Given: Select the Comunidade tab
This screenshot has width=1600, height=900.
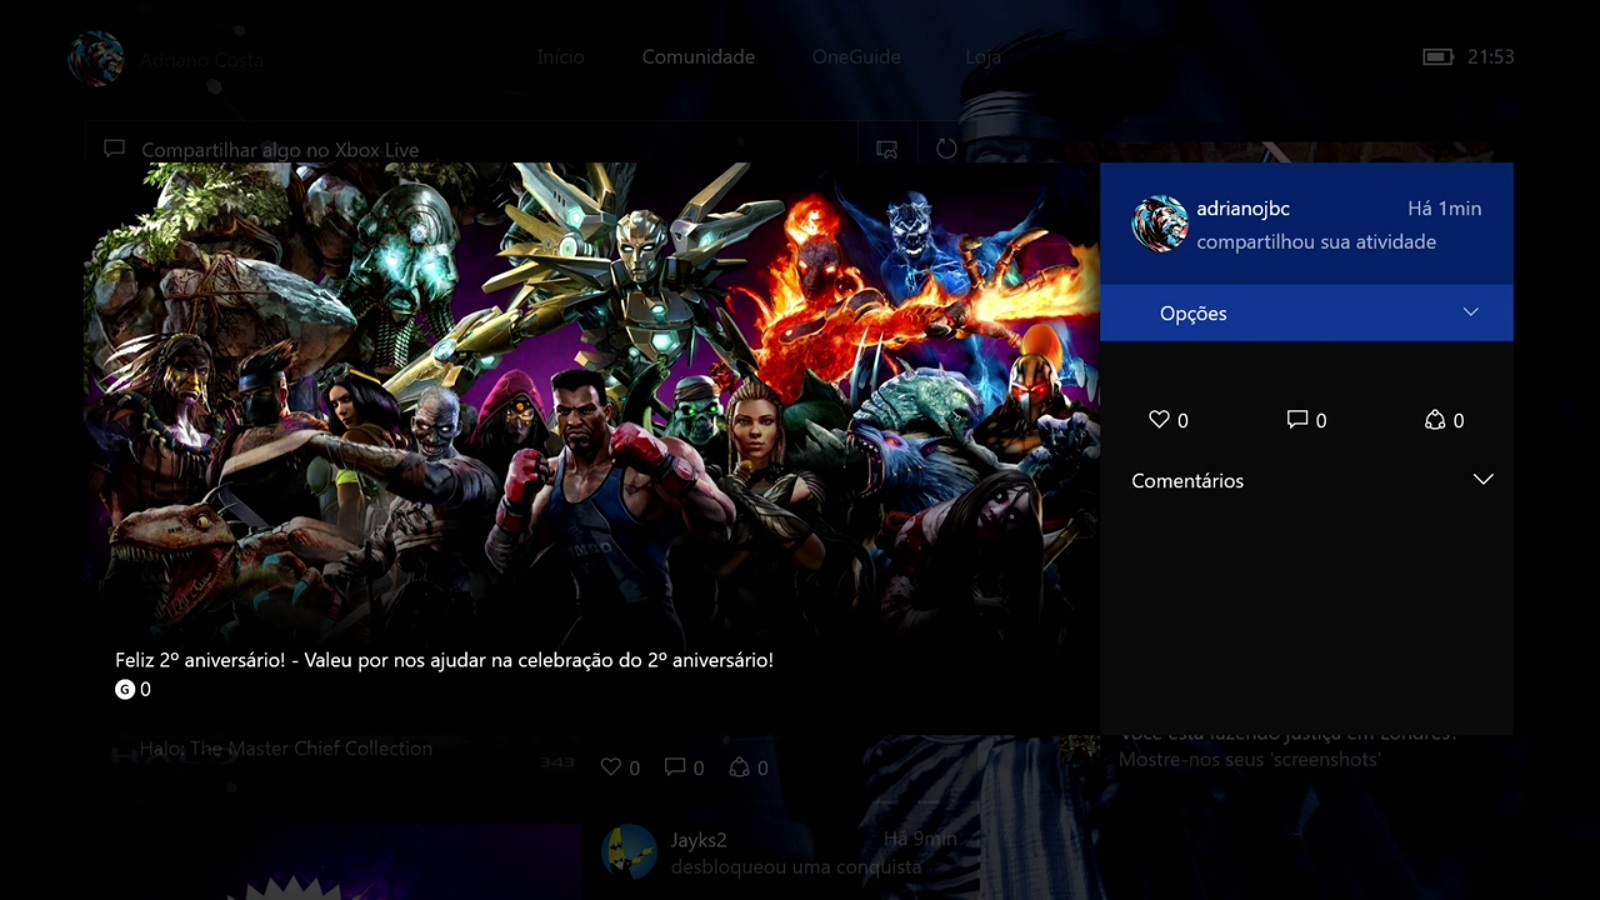Looking at the screenshot, I should pos(698,57).
